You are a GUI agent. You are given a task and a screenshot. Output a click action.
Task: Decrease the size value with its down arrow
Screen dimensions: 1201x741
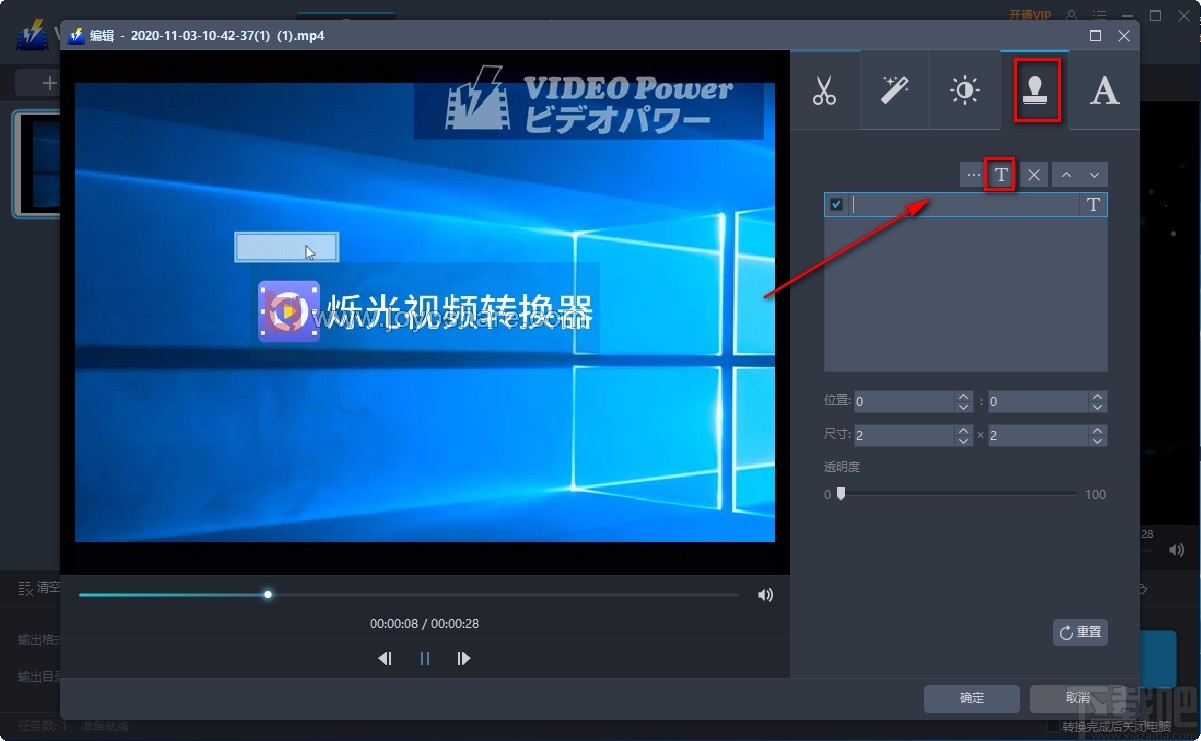coord(962,440)
